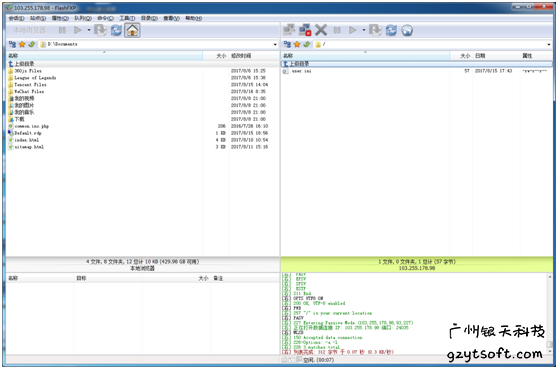558x369 pixels.
Task: Refresh the local pane file list
Action: click(116, 31)
